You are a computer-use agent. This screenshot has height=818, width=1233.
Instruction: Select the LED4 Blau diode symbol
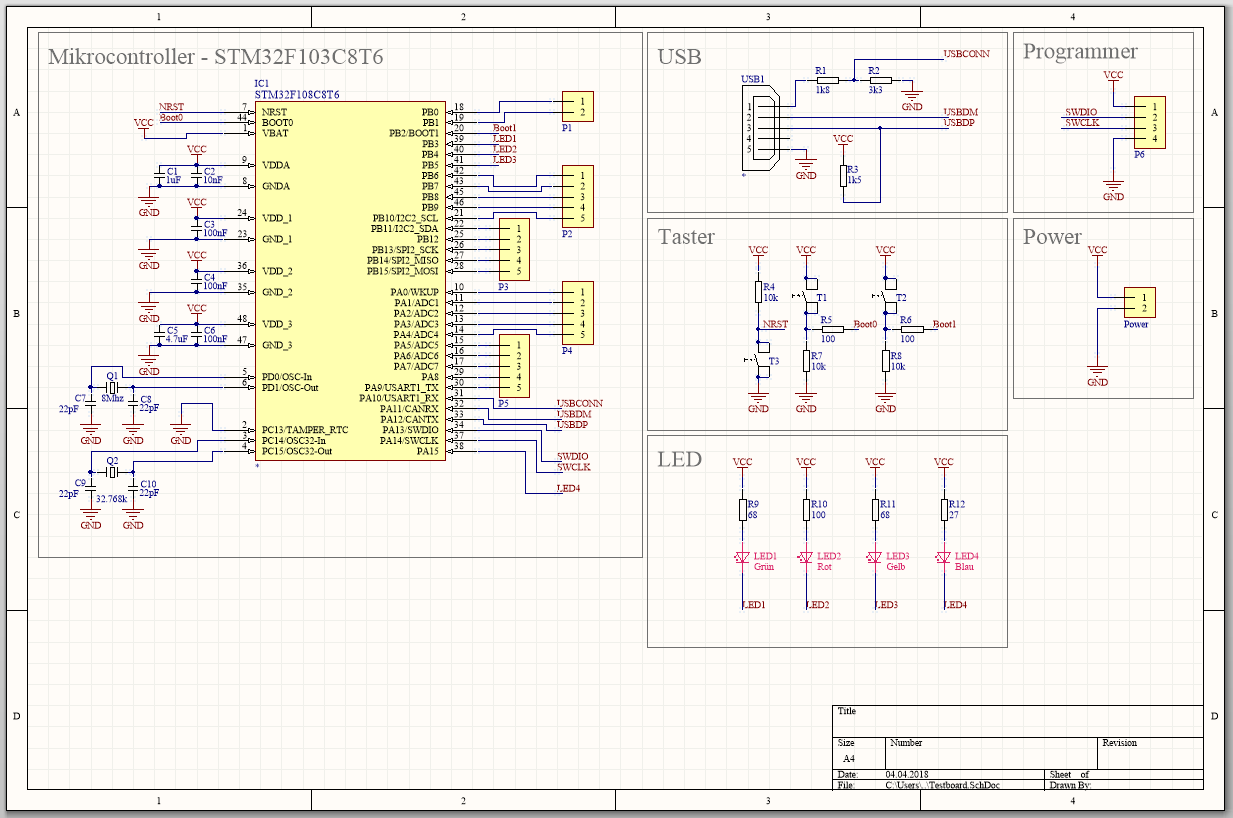coord(943,557)
